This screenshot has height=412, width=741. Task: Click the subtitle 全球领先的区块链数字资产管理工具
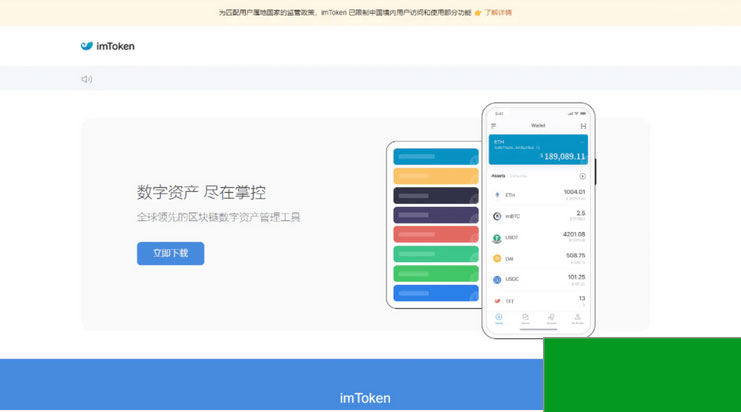218,217
